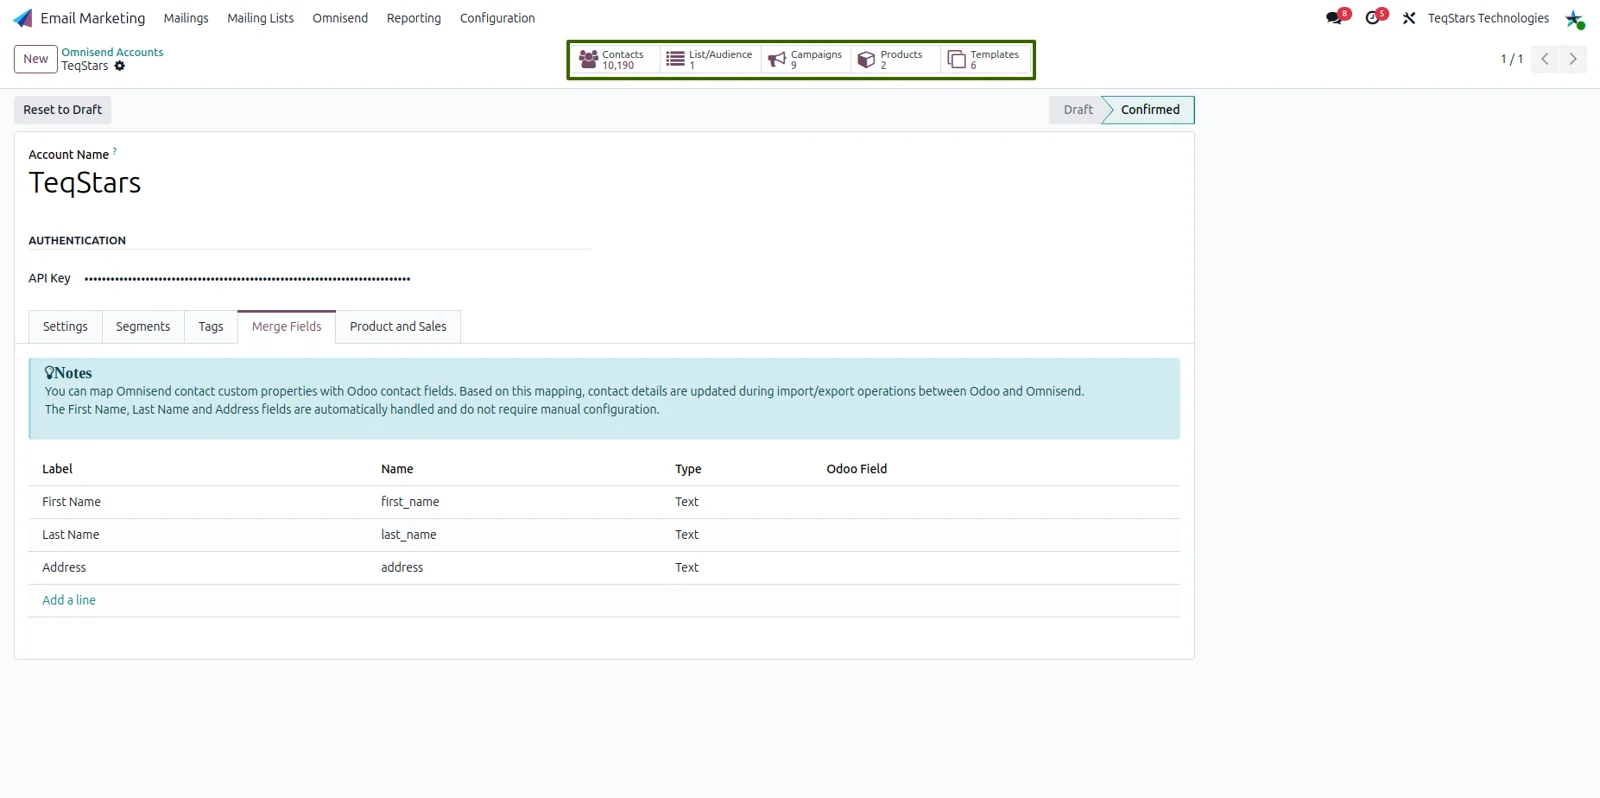Sort by the Odoo Field column header
1600x798 pixels.
[857, 469]
